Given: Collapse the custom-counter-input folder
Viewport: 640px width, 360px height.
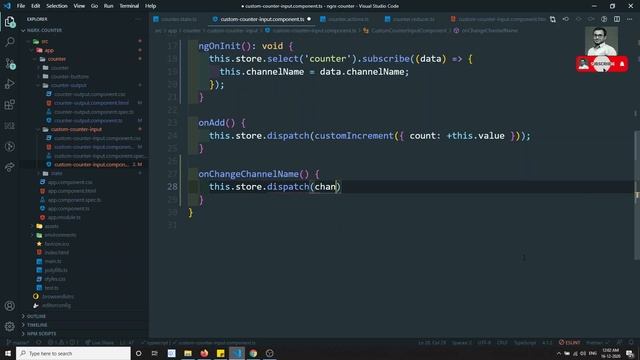Looking at the screenshot, I should coord(76,129).
